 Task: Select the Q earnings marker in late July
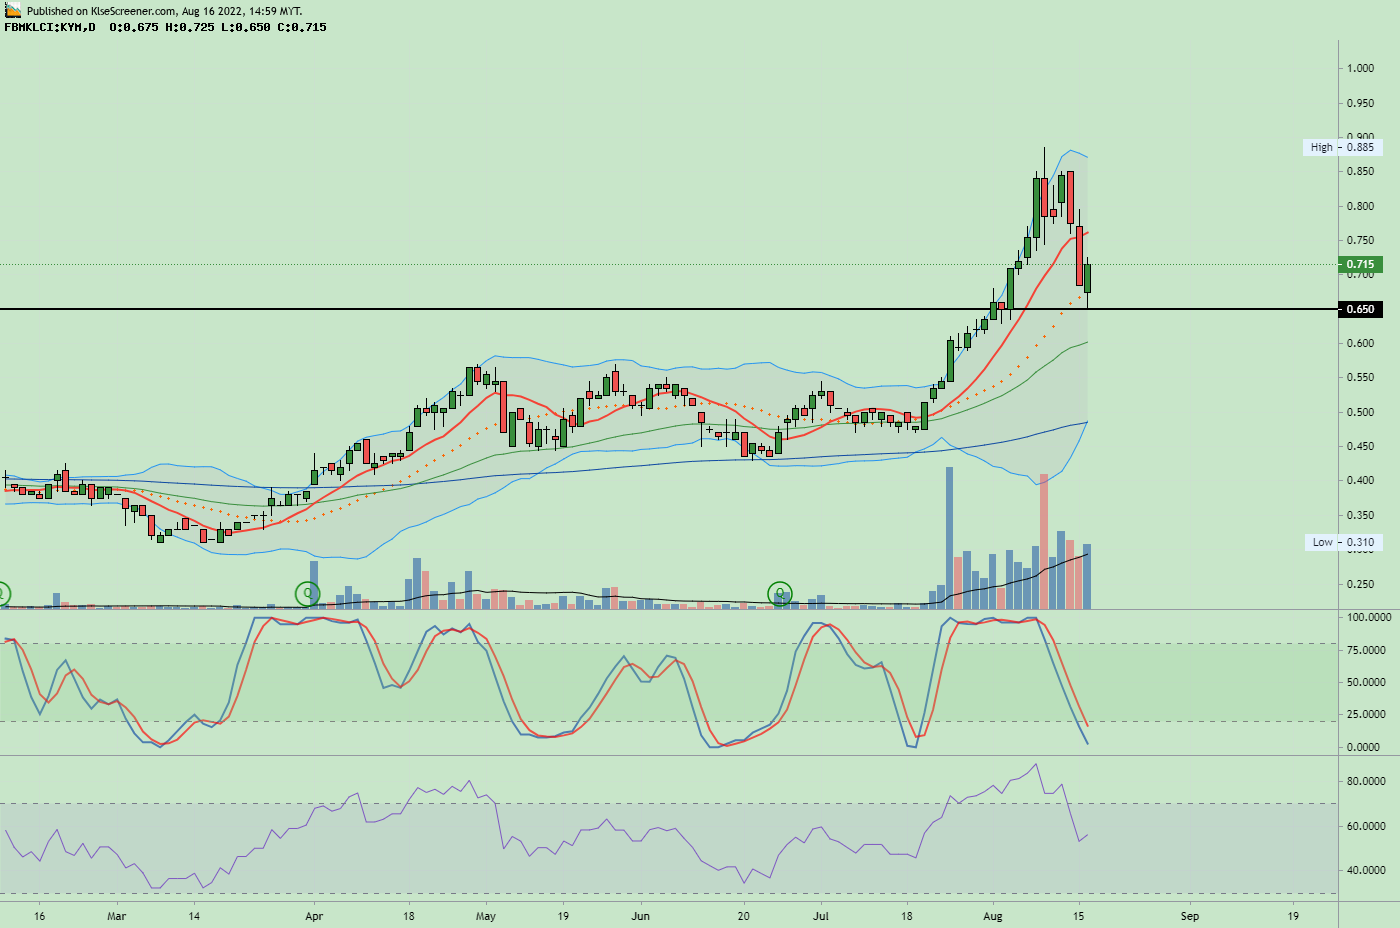pyautogui.click(x=779, y=594)
